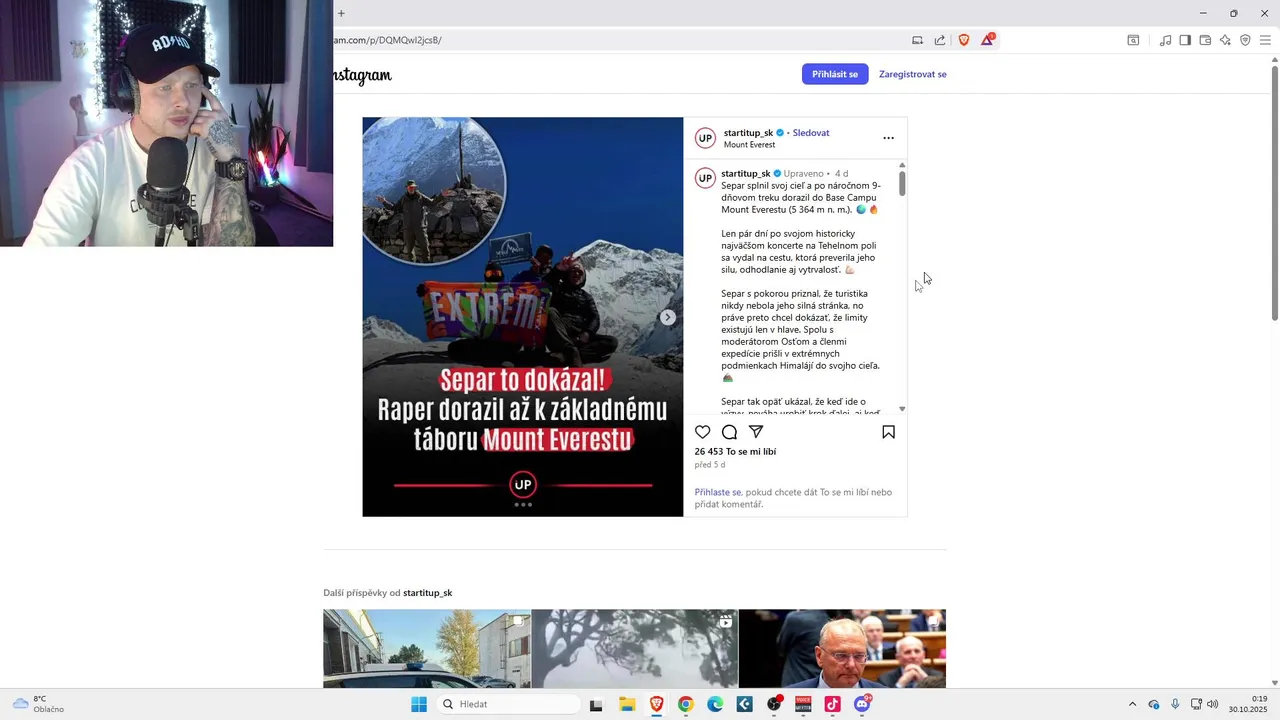Open Discord from taskbar

(x=862, y=704)
